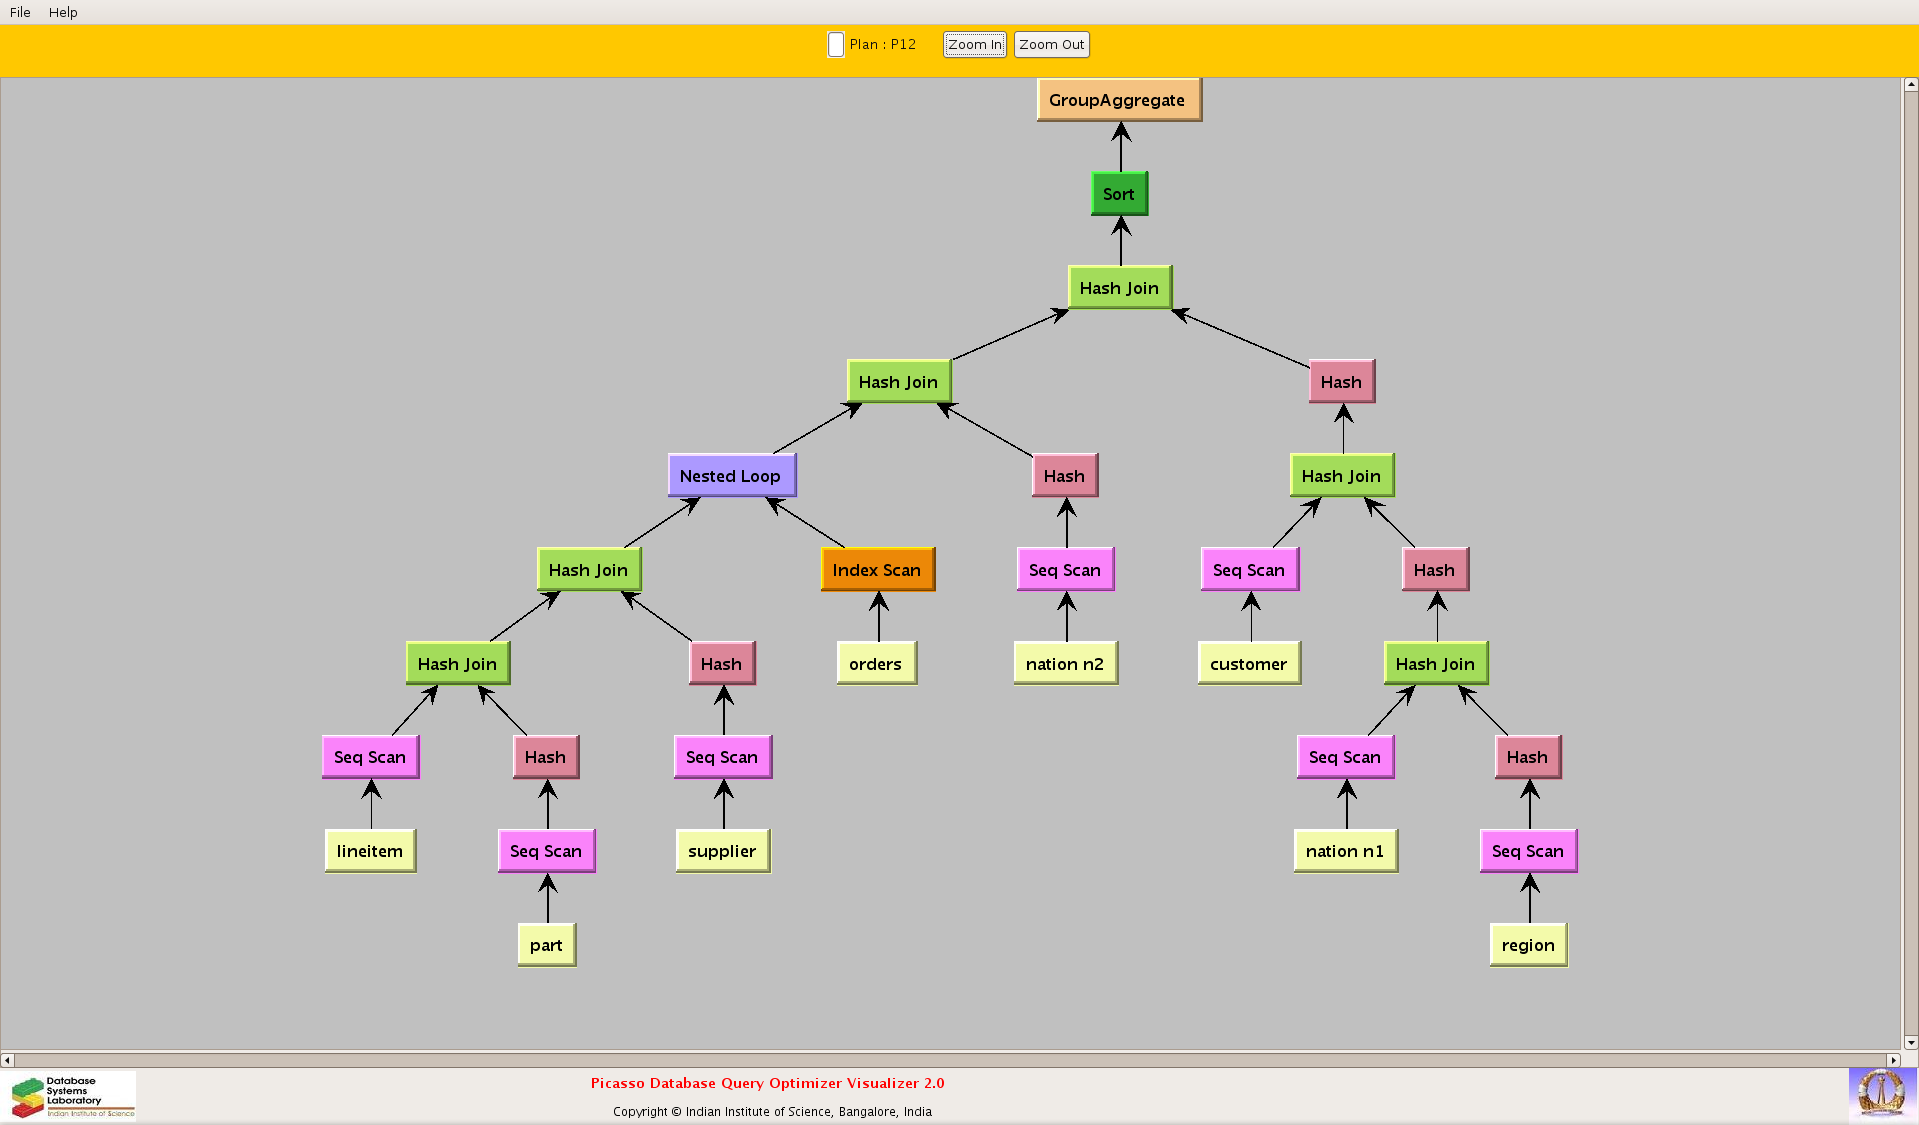This screenshot has width=1919, height=1125.
Task: Click the vertical scrollbar down arrow
Action: (1910, 1042)
